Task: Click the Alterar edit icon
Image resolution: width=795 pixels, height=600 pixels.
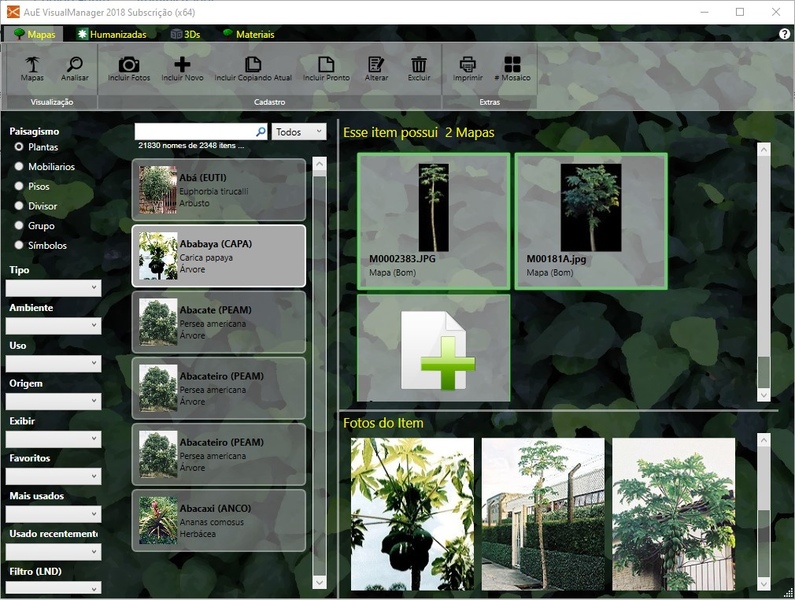Action: pyautogui.click(x=376, y=66)
